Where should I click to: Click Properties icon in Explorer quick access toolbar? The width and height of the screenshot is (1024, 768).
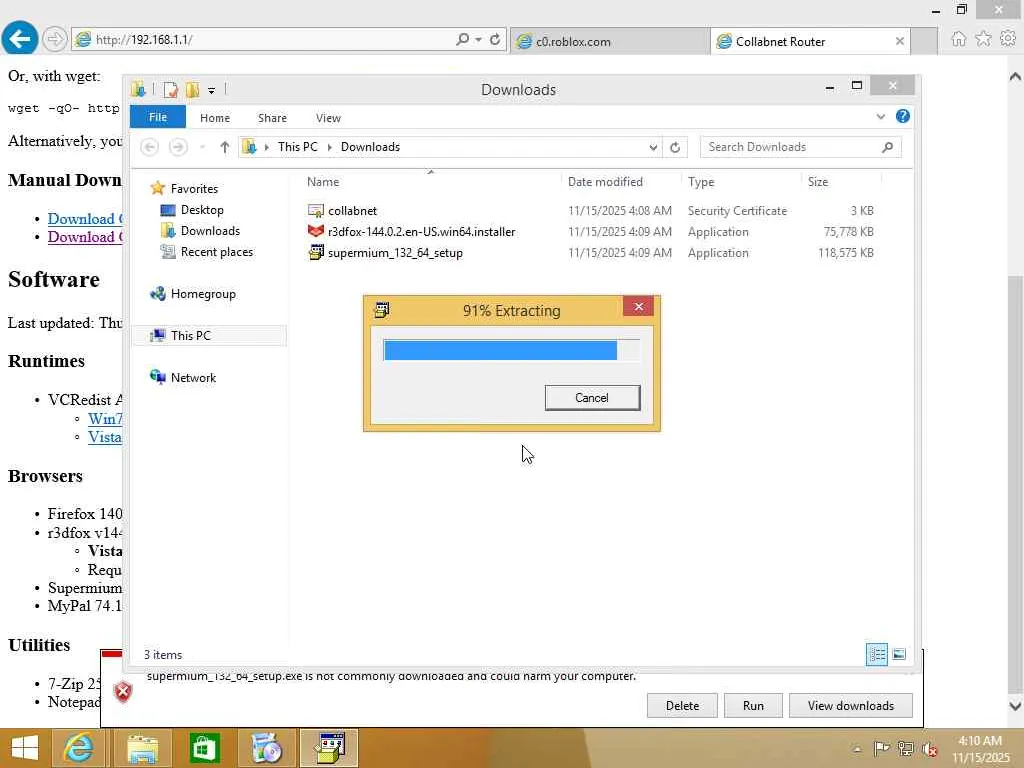(170, 89)
